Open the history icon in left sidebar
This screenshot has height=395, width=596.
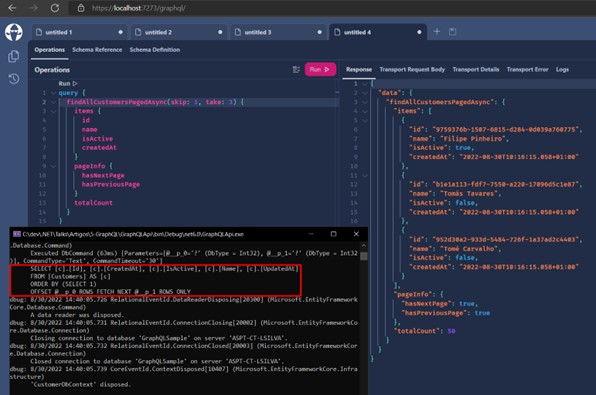coord(14,79)
